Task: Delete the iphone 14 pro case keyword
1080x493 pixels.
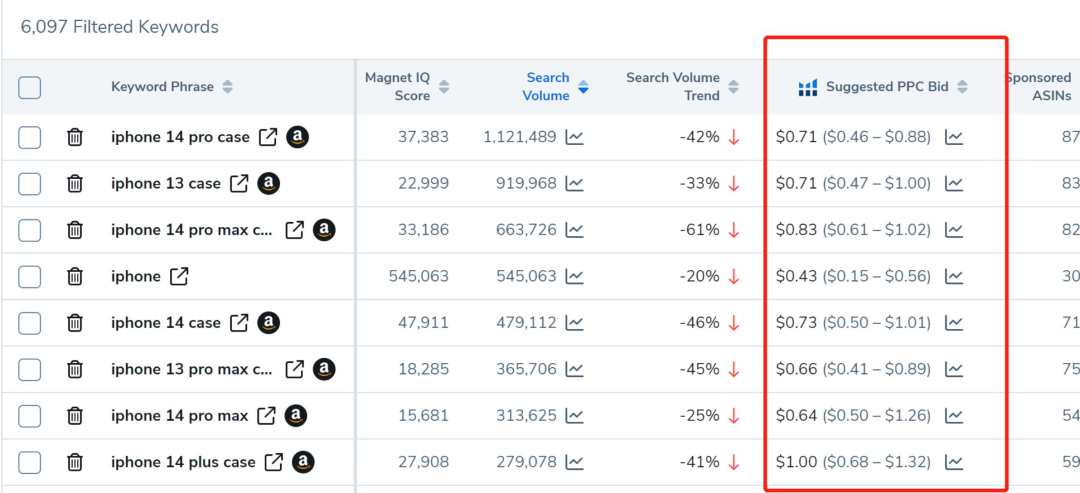Action: [x=74, y=137]
